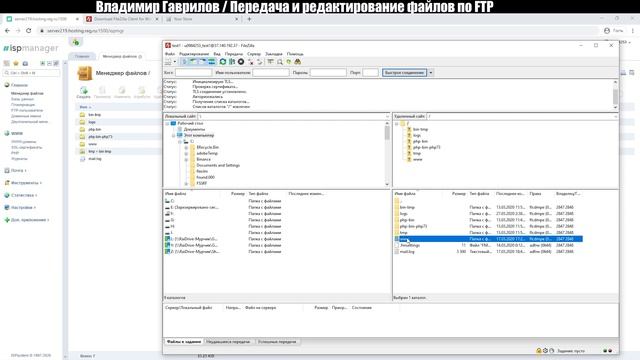Click the browser reload button

pos(29,31)
